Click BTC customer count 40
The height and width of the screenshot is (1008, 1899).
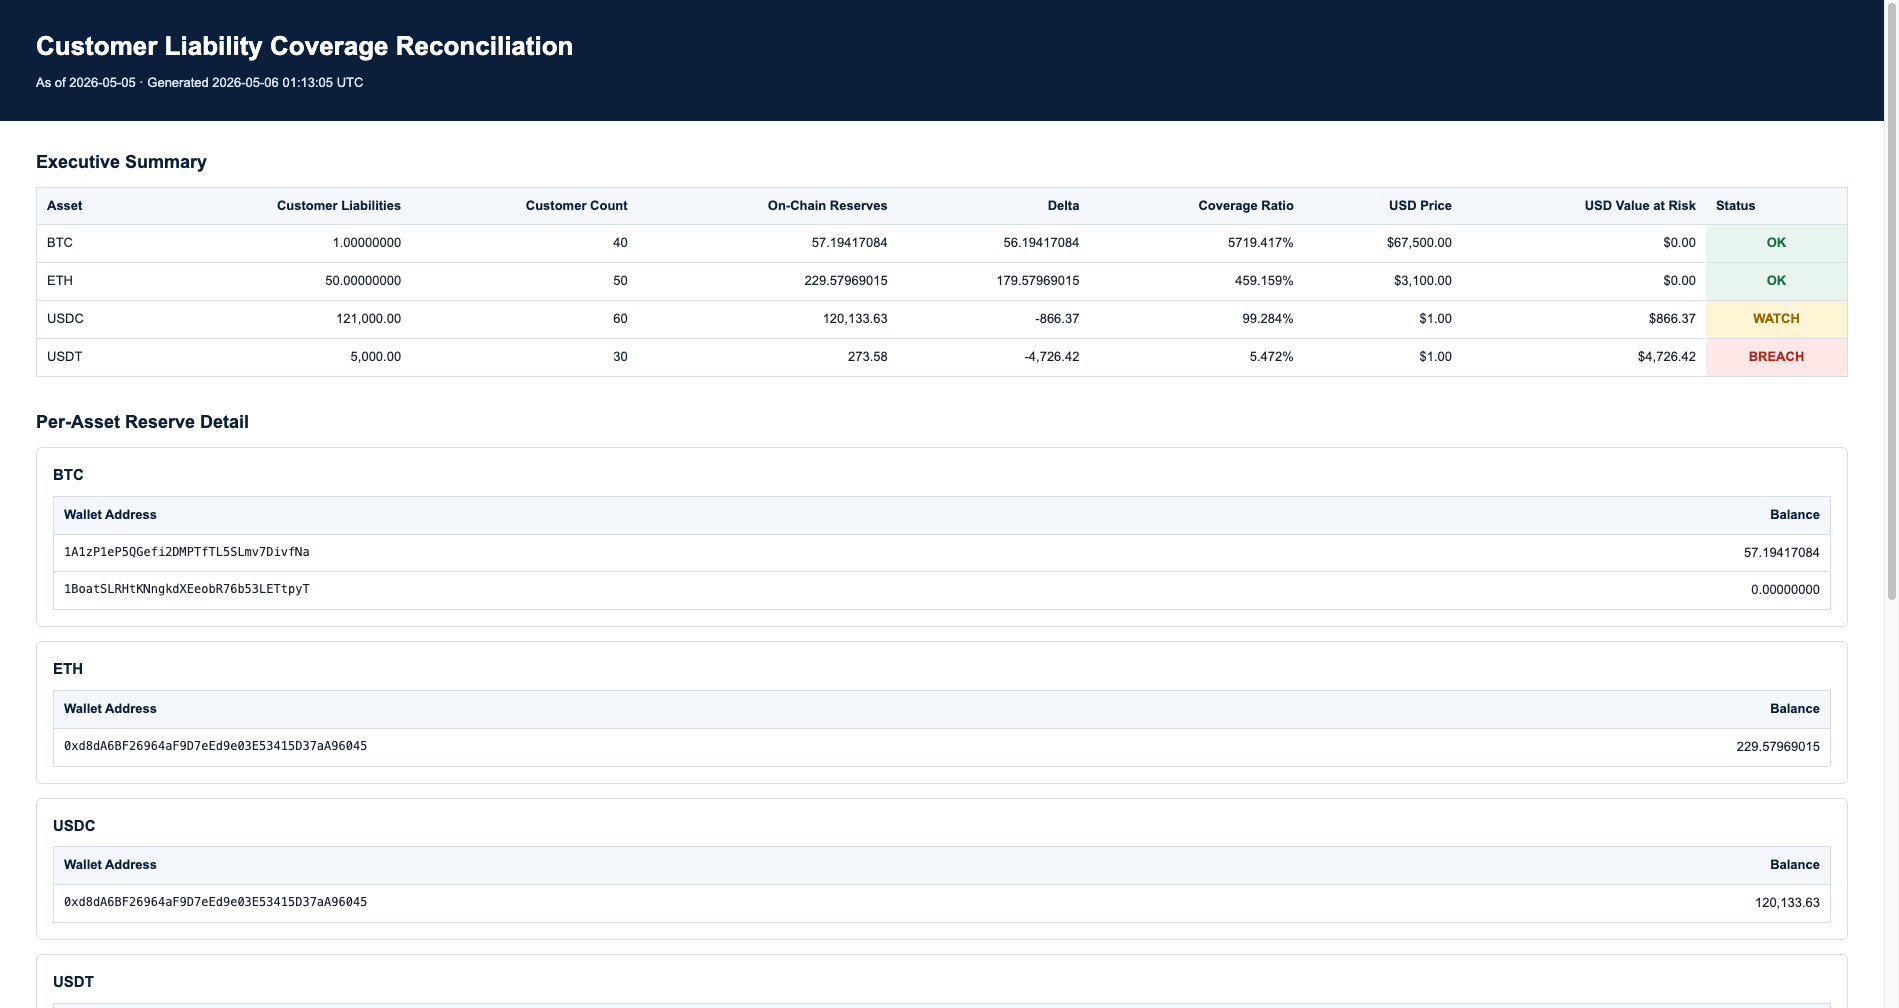(620, 243)
